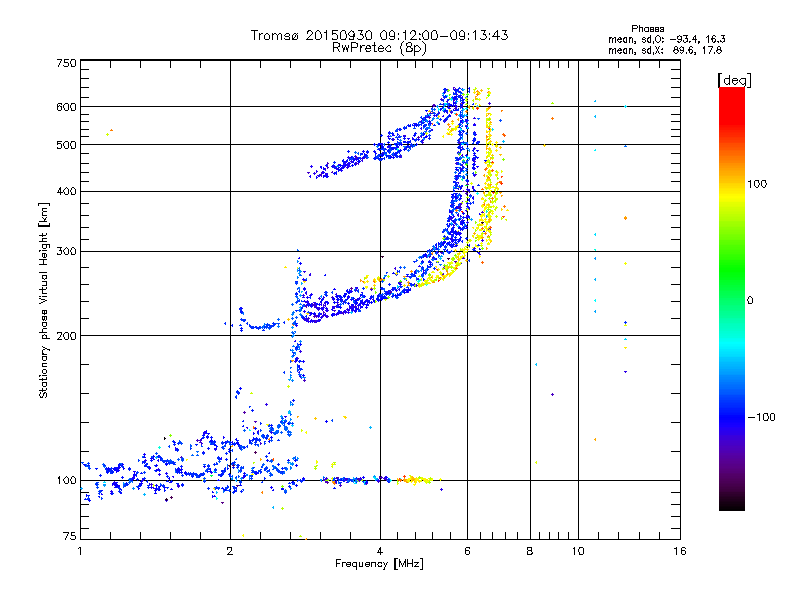Click the x-axis tick label "2"

coord(230,551)
